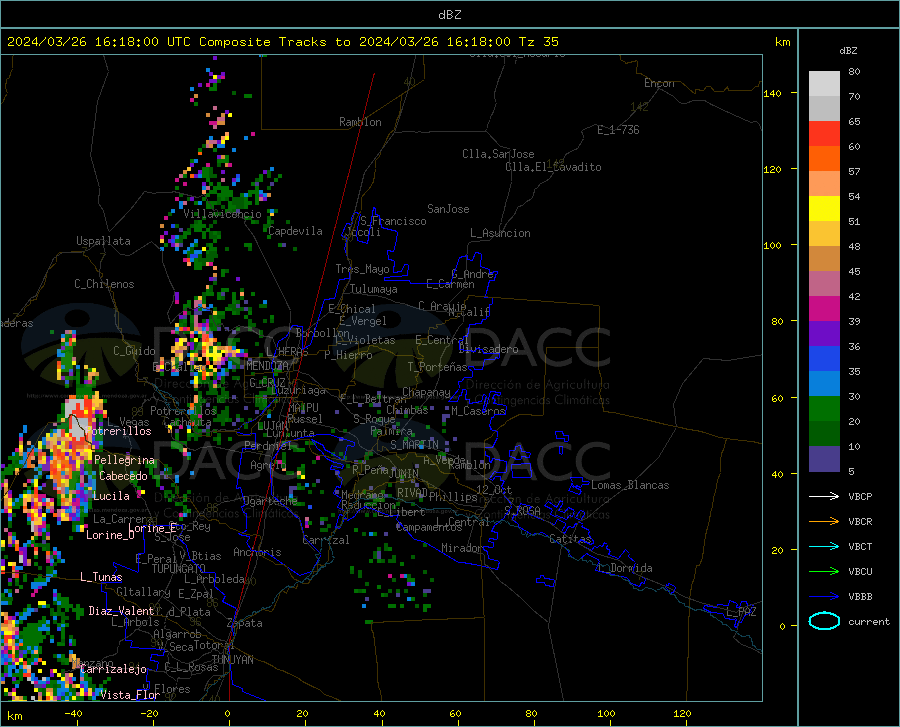This screenshot has width=900, height=727.
Task: Click the RIVAD town label
Action: pyautogui.click(x=412, y=493)
